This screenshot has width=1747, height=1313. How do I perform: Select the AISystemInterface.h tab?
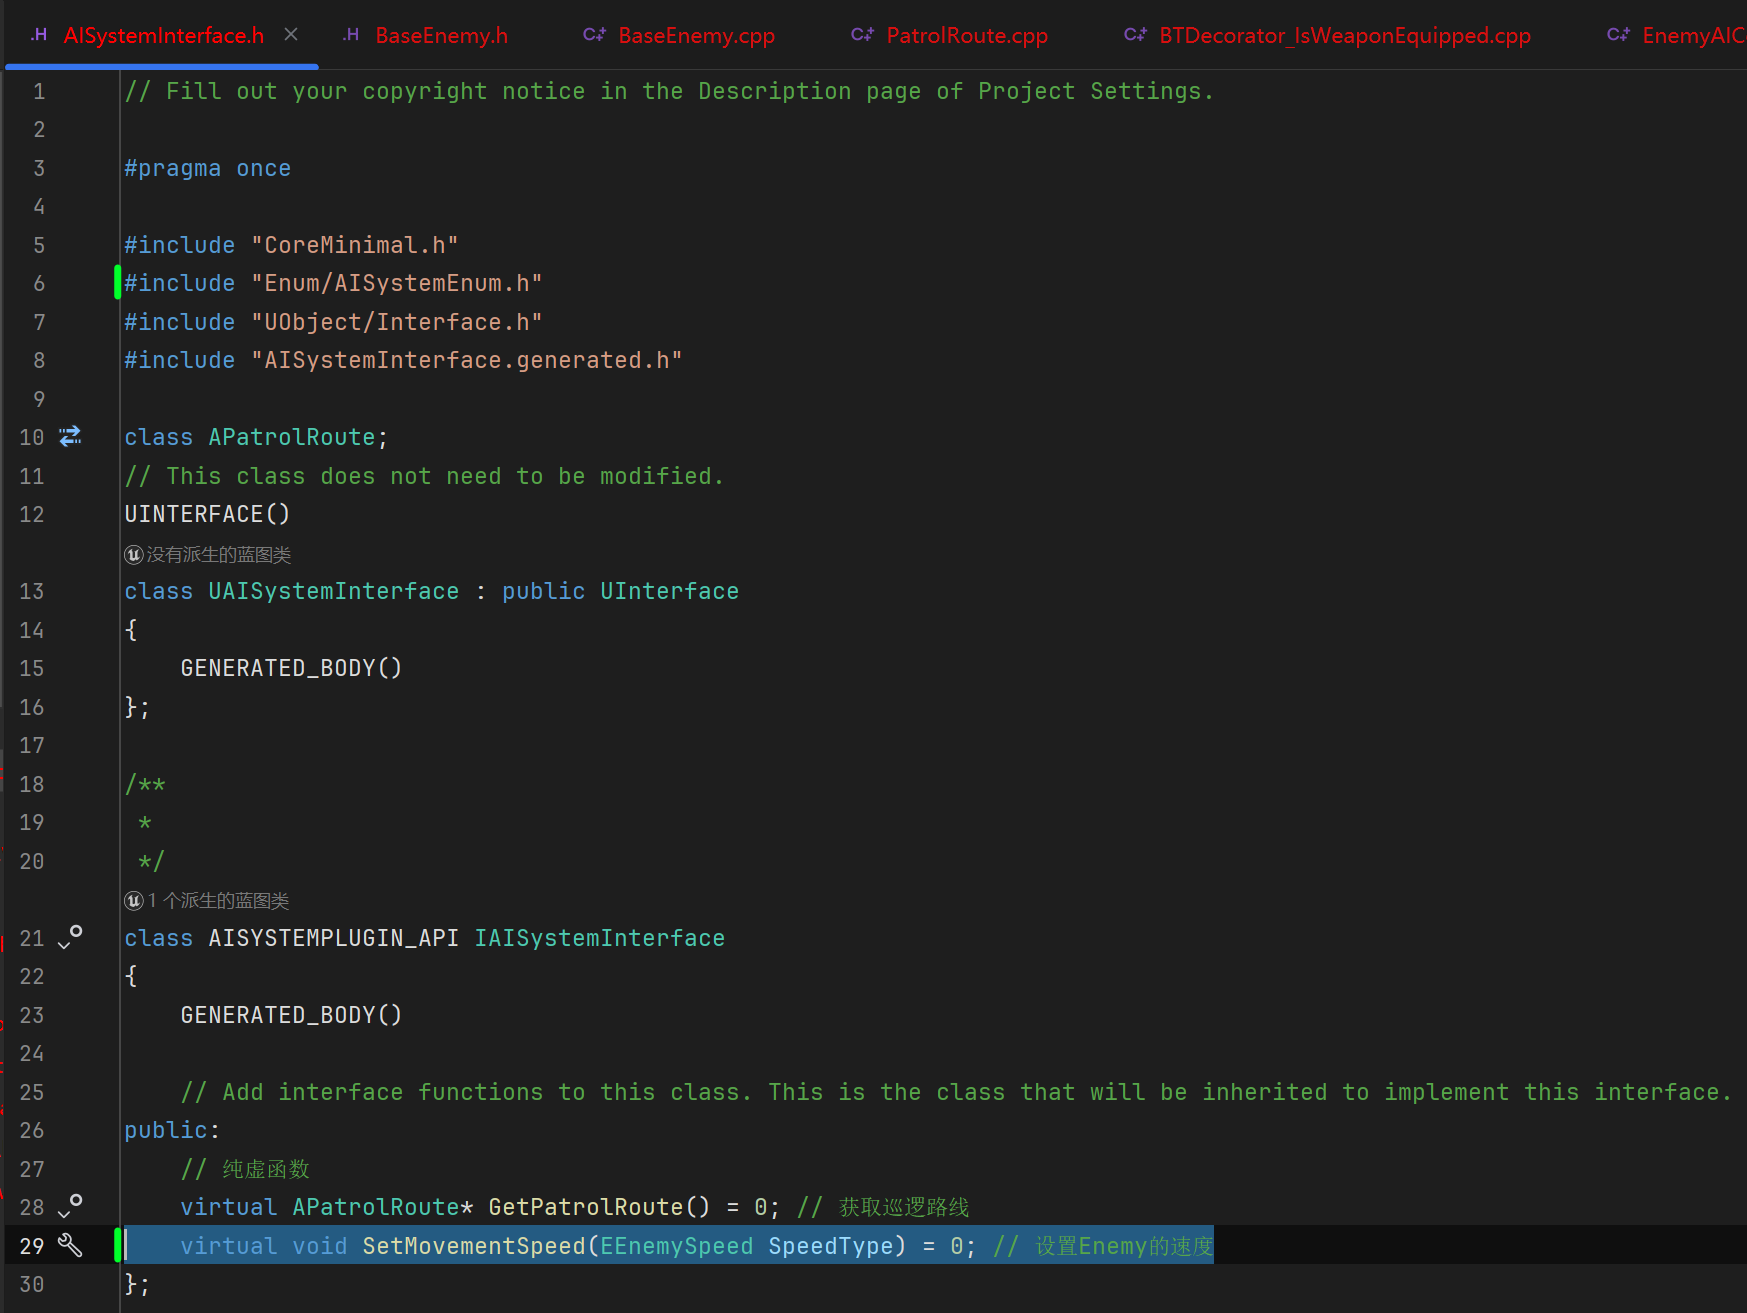click(x=163, y=36)
